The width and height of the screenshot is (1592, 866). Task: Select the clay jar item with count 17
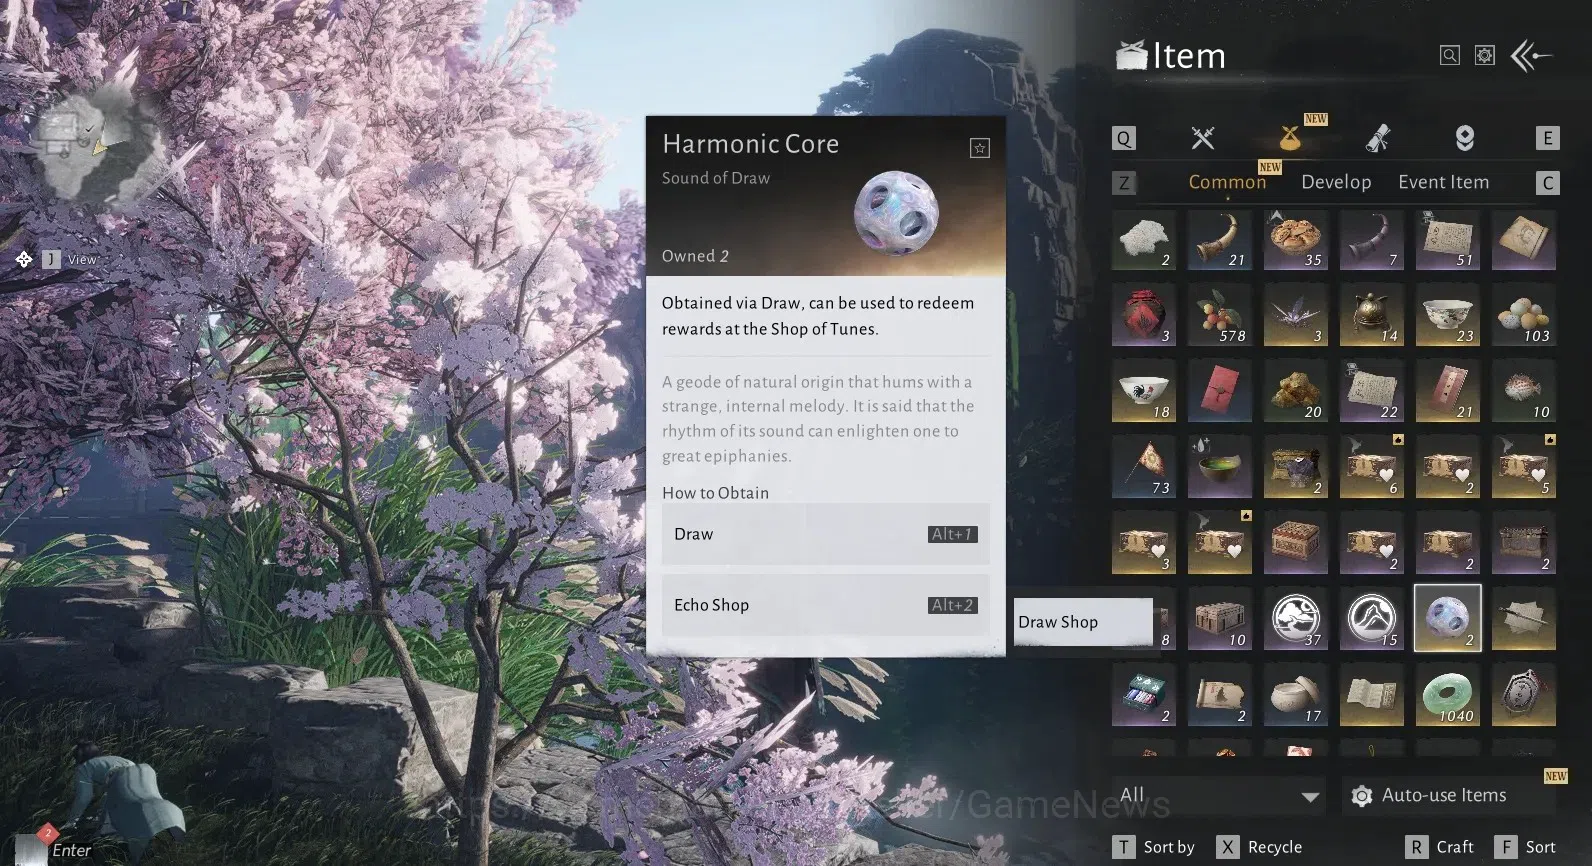[x=1296, y=695]
